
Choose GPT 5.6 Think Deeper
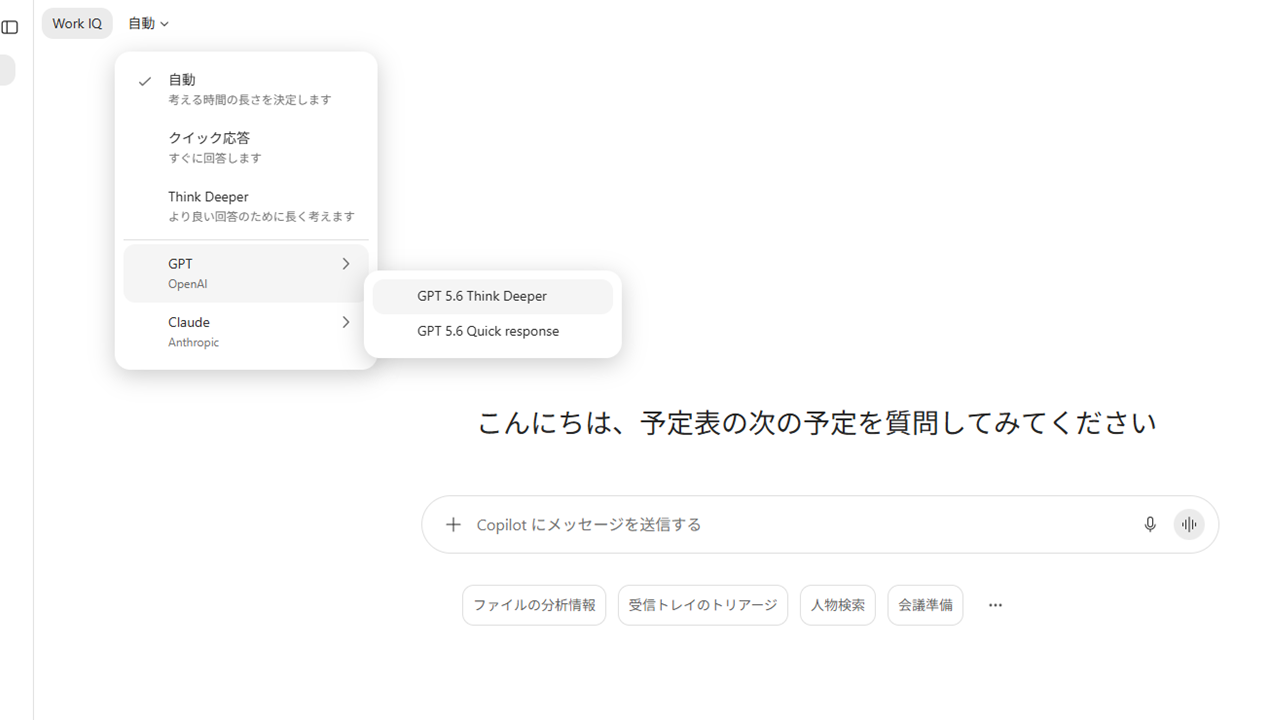tap(492, 296)
